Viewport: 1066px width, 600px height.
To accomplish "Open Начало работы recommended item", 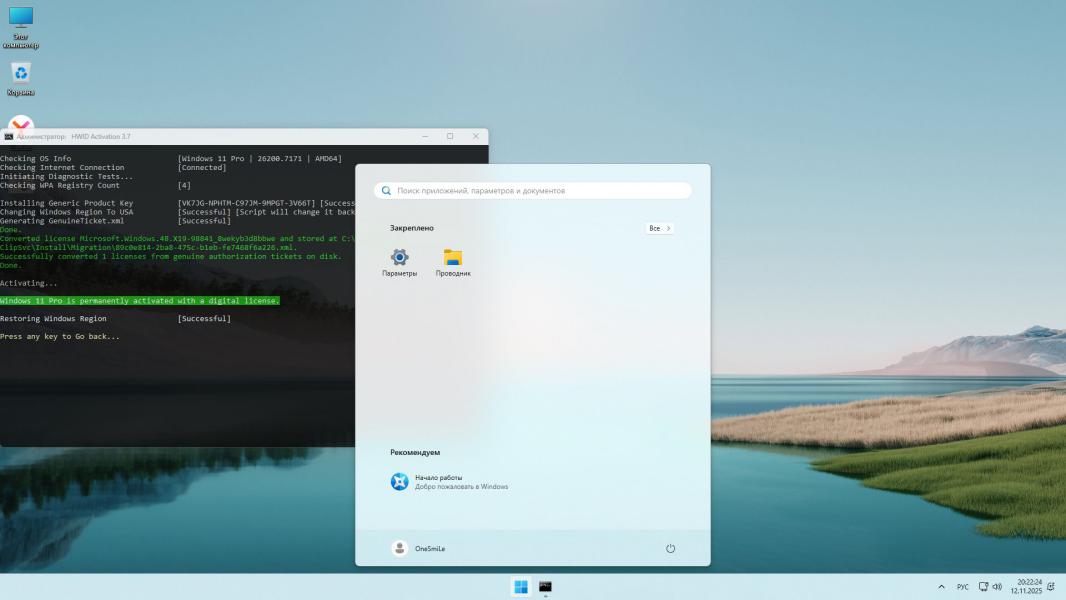I will click(x=450, y=482).
